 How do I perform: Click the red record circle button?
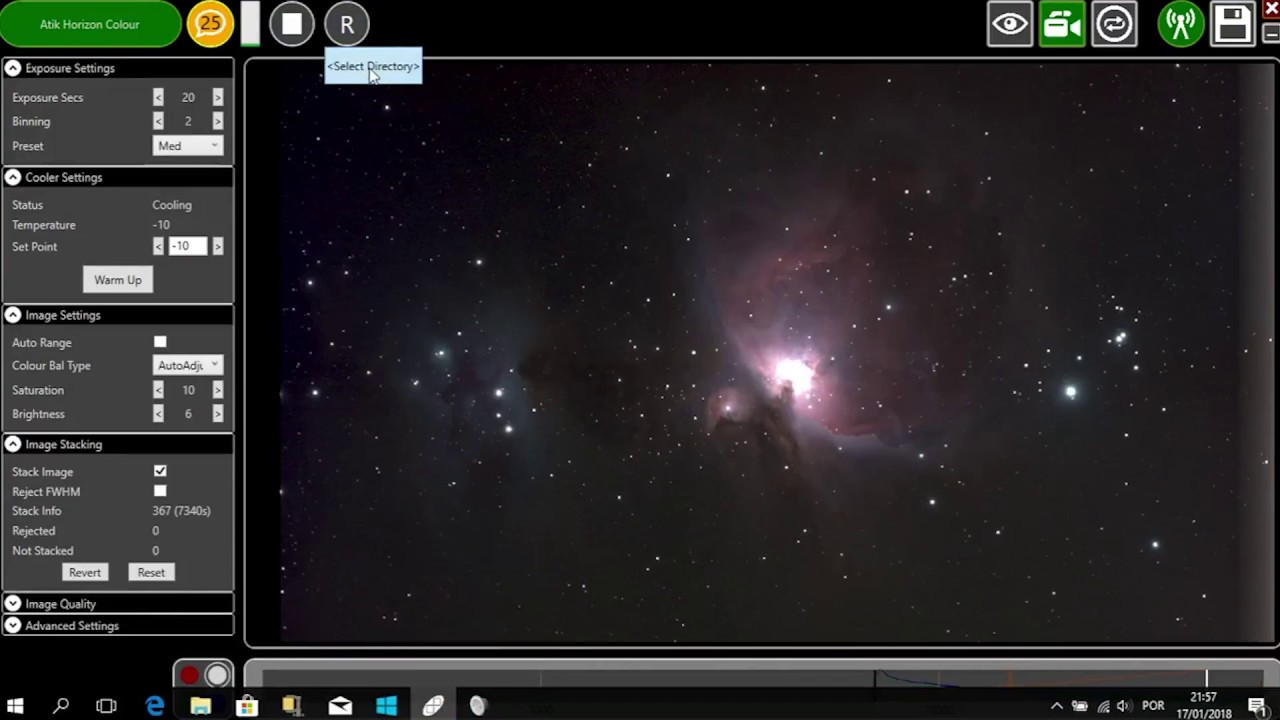point(189,676)
